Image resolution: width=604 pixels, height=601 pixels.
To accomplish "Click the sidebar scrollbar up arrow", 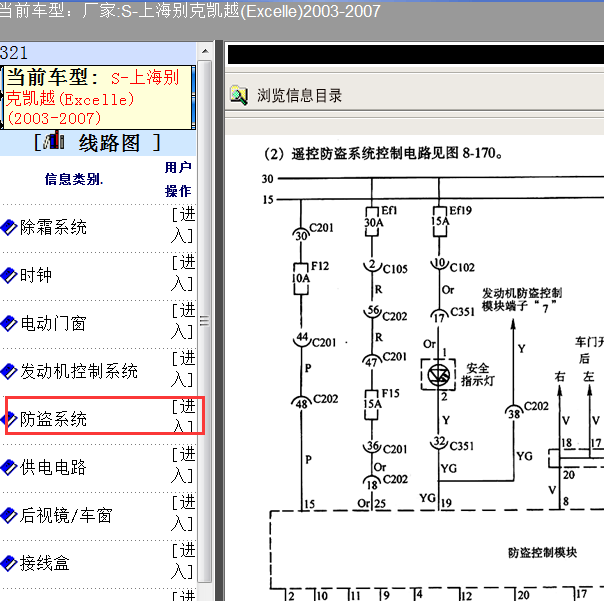I will pyautogui.click(x=205, y=51).
